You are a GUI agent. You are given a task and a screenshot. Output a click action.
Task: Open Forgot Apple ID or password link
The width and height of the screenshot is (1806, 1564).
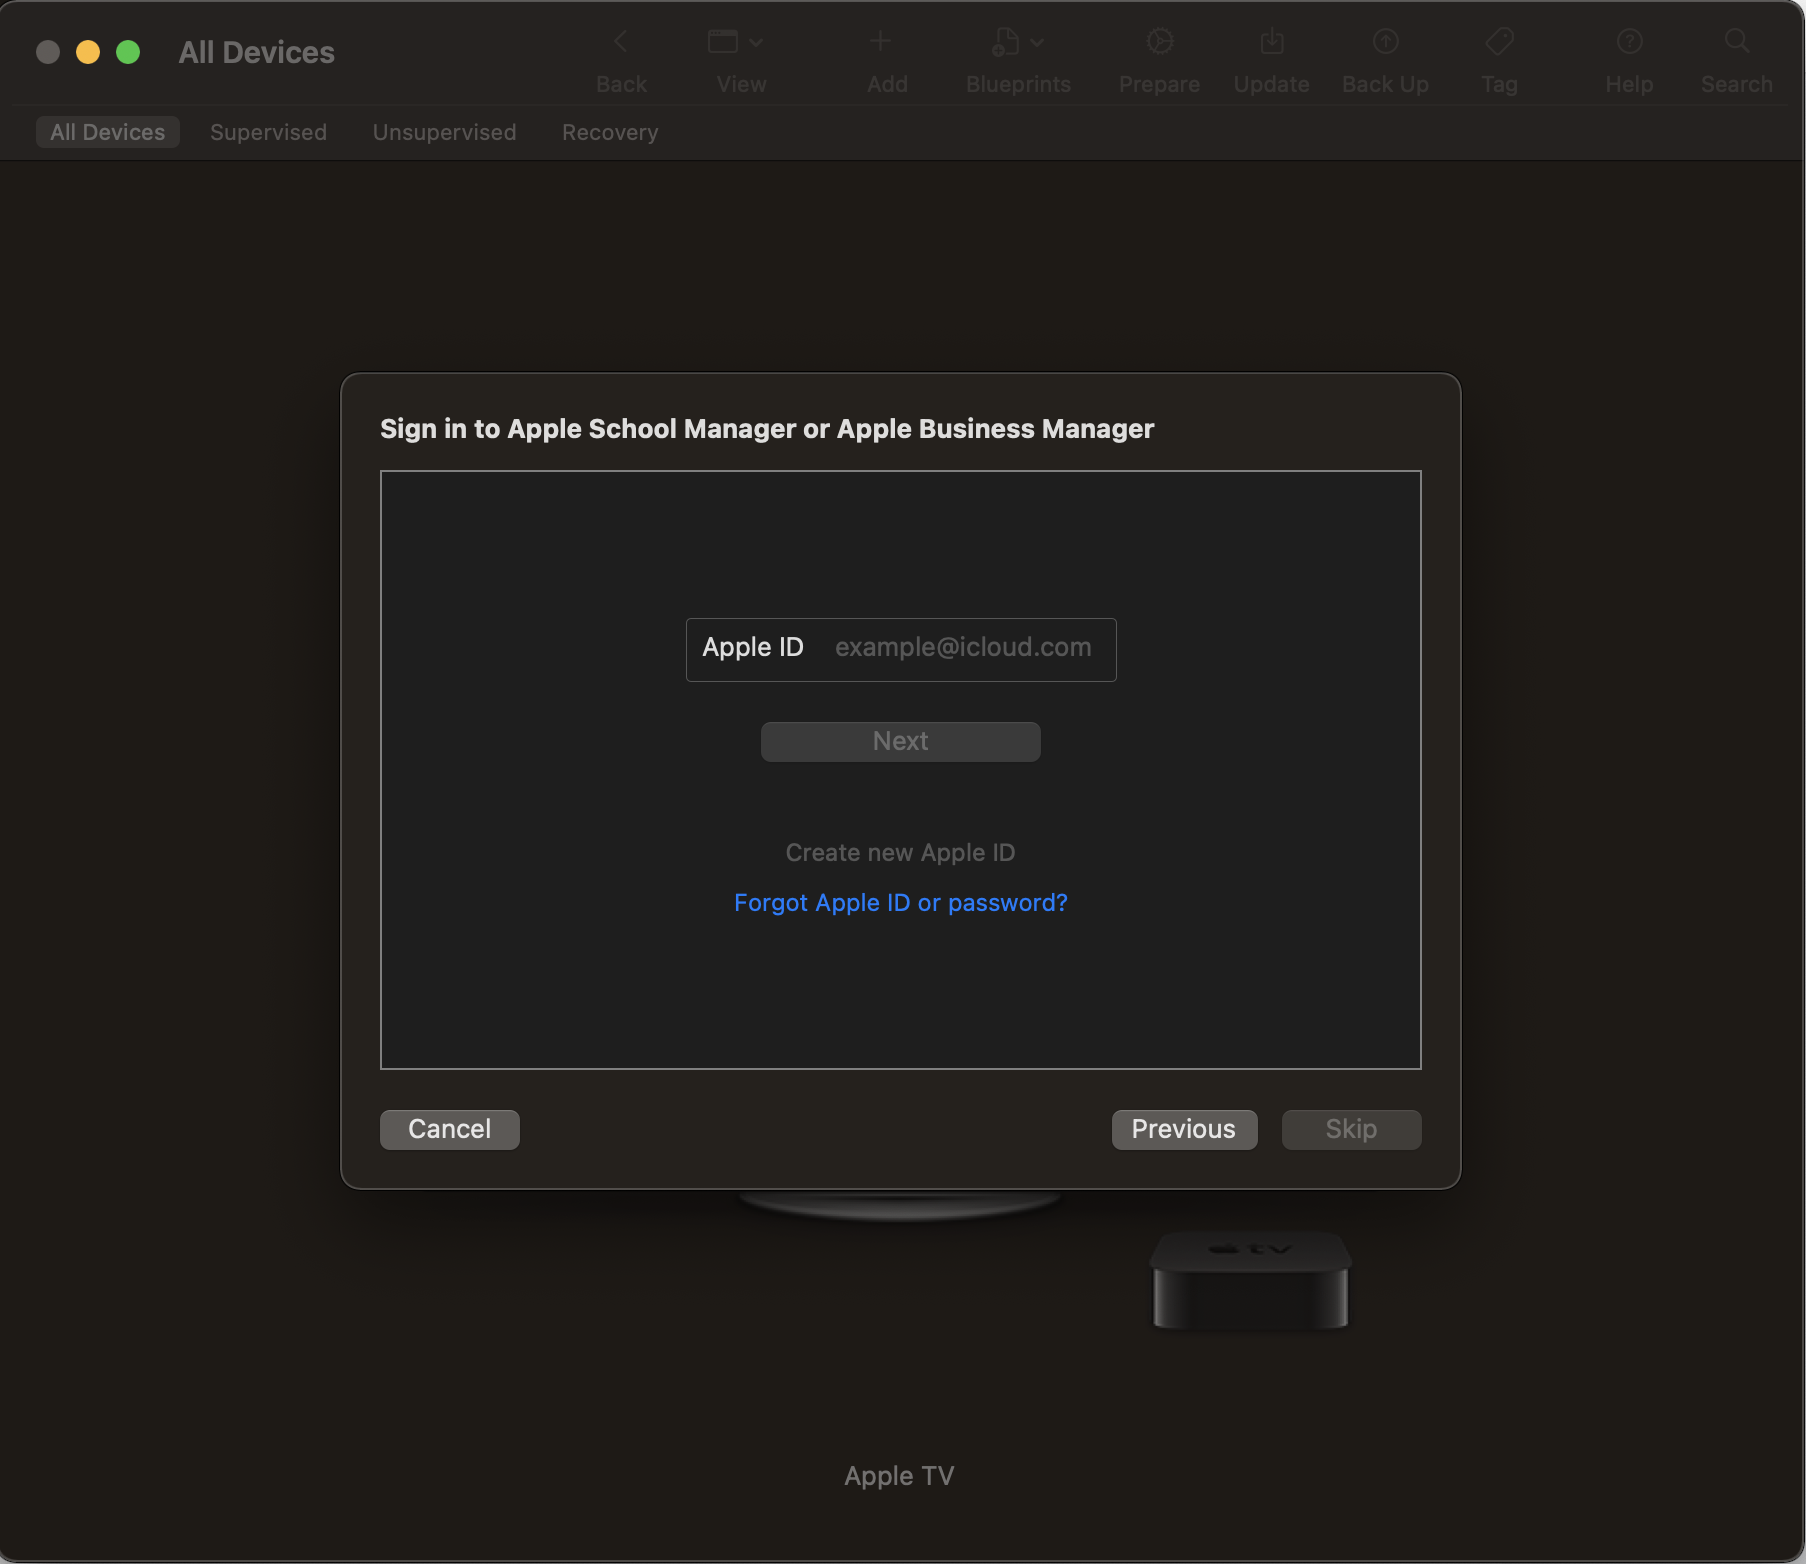click(x=901, y=903)
